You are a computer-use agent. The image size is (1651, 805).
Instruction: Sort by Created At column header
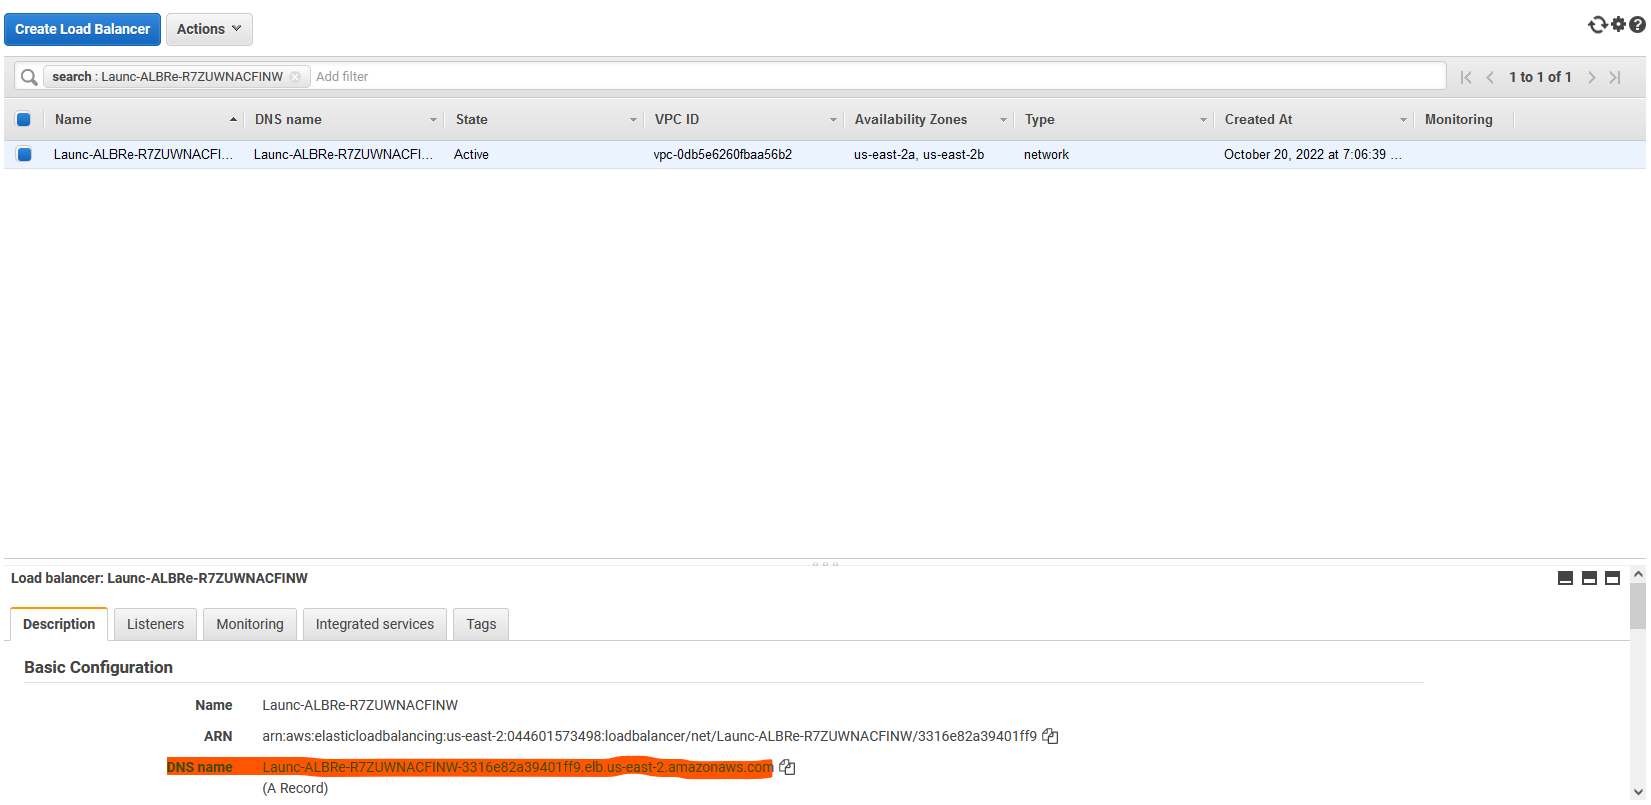click(x=1314, y=119)
